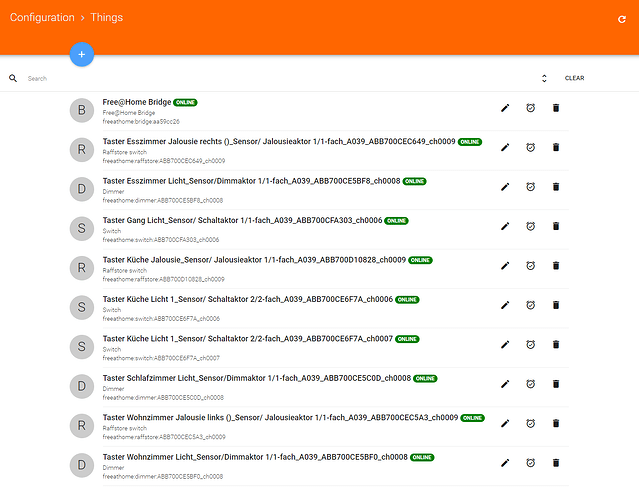The image size is (639, 500).
Task: Delete the Free@Home Bridge thing
Action: 556,108
